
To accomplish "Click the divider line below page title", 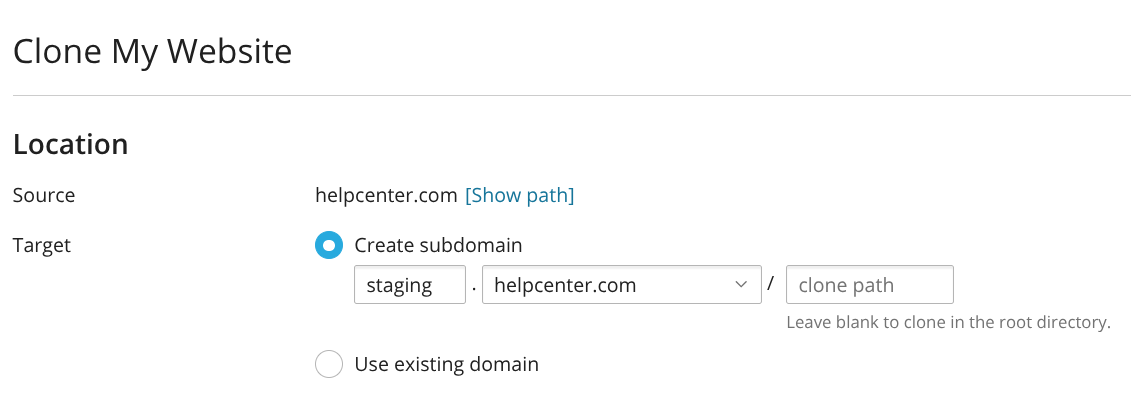I will [572, 95].
